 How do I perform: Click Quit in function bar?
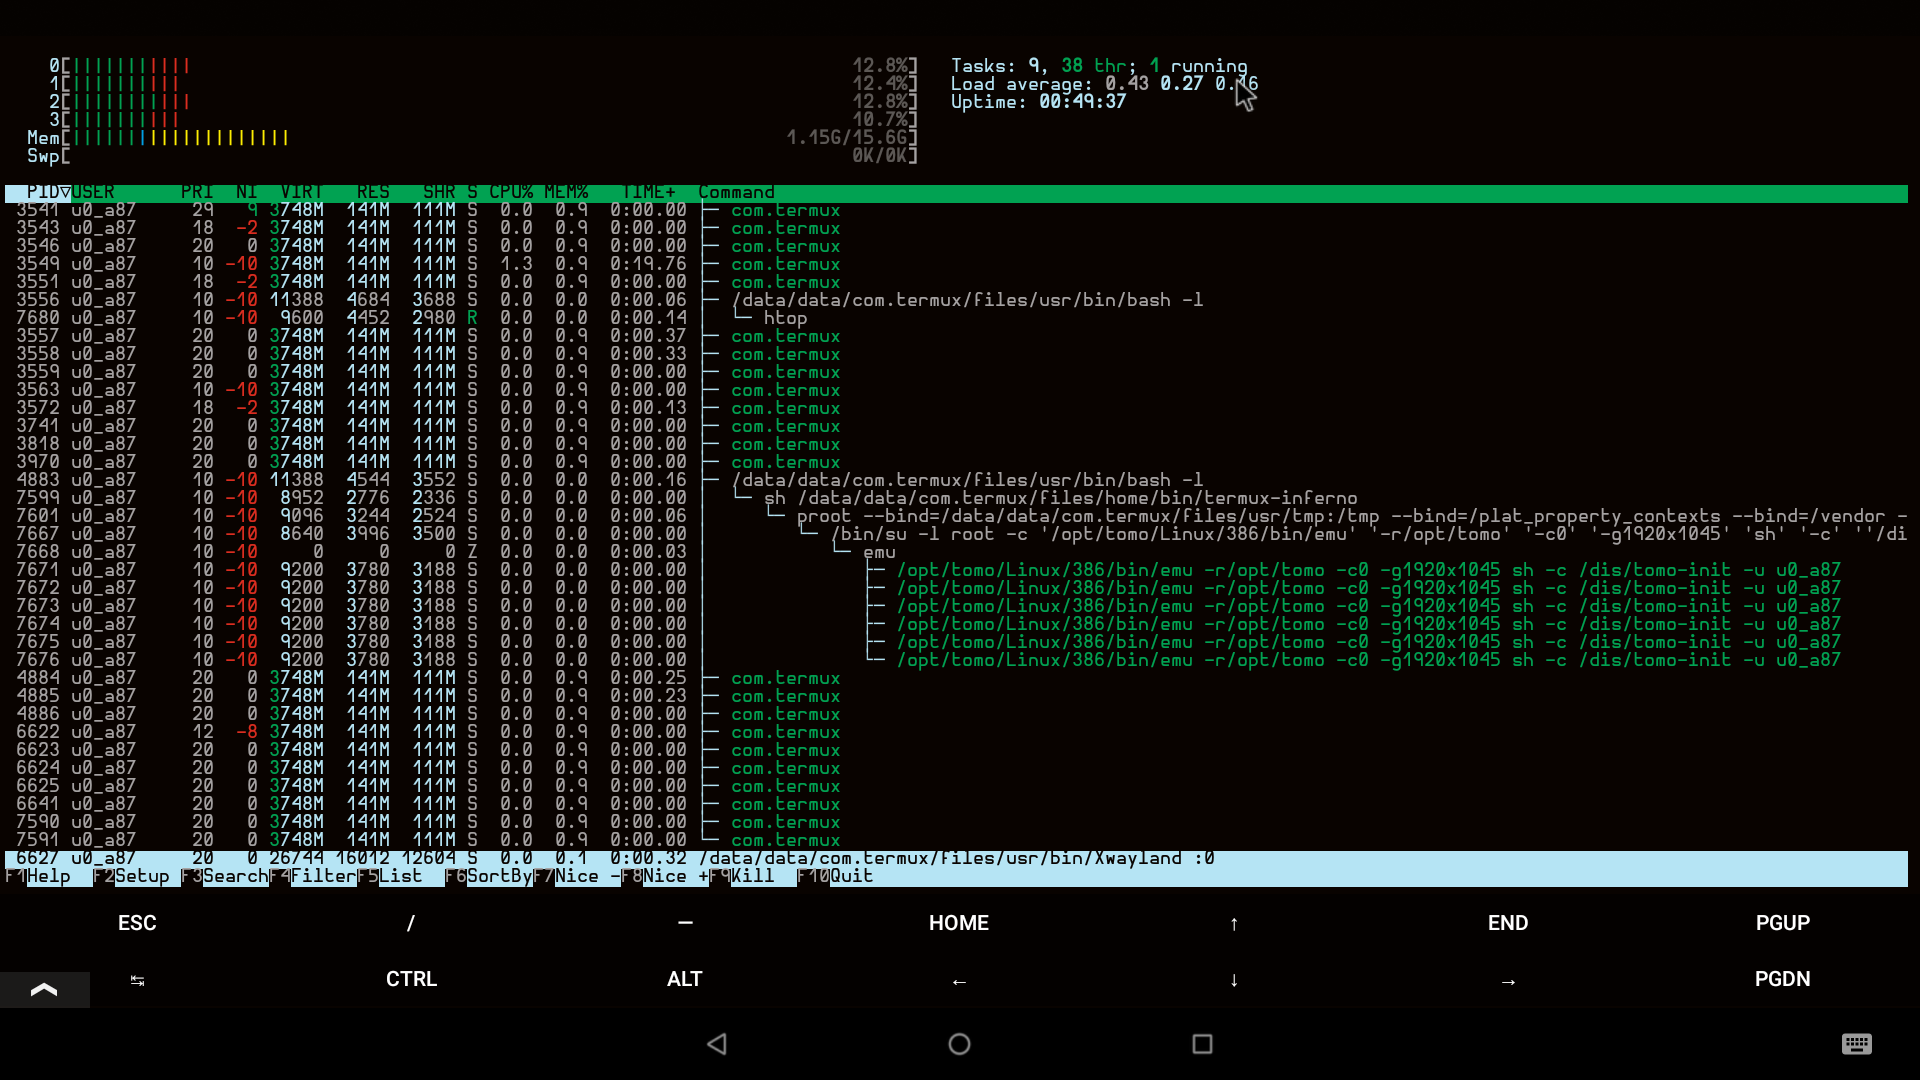tap(835, 876)
